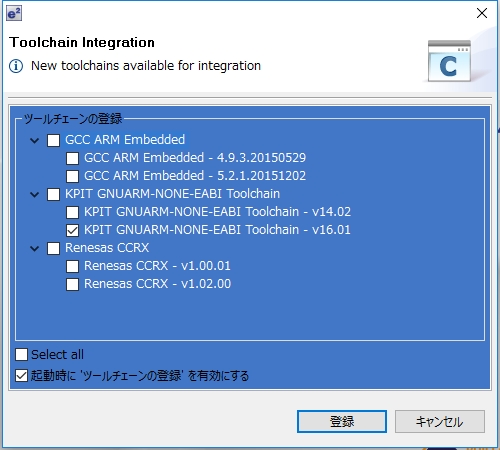The image size is (500, 450).
Task: Click the 登録 button
Action: pos(342,422)
